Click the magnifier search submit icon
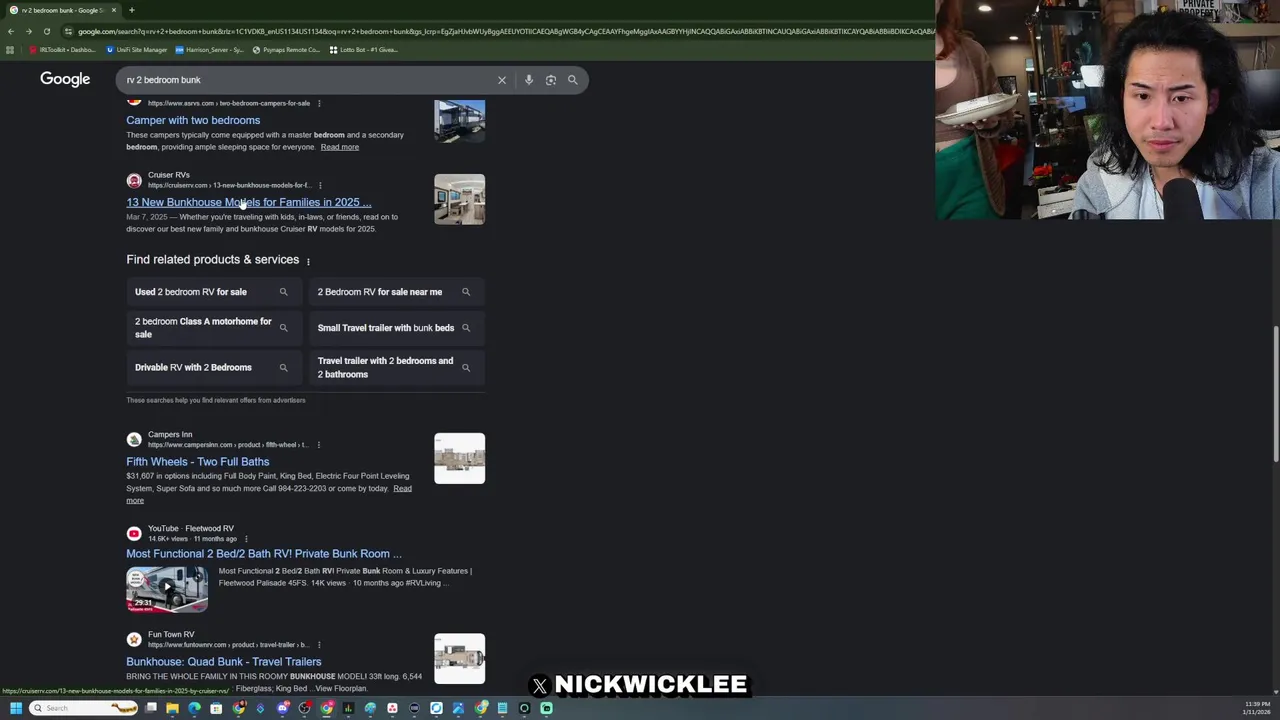This screenshot has width=1280, height=720. point(573,80)
